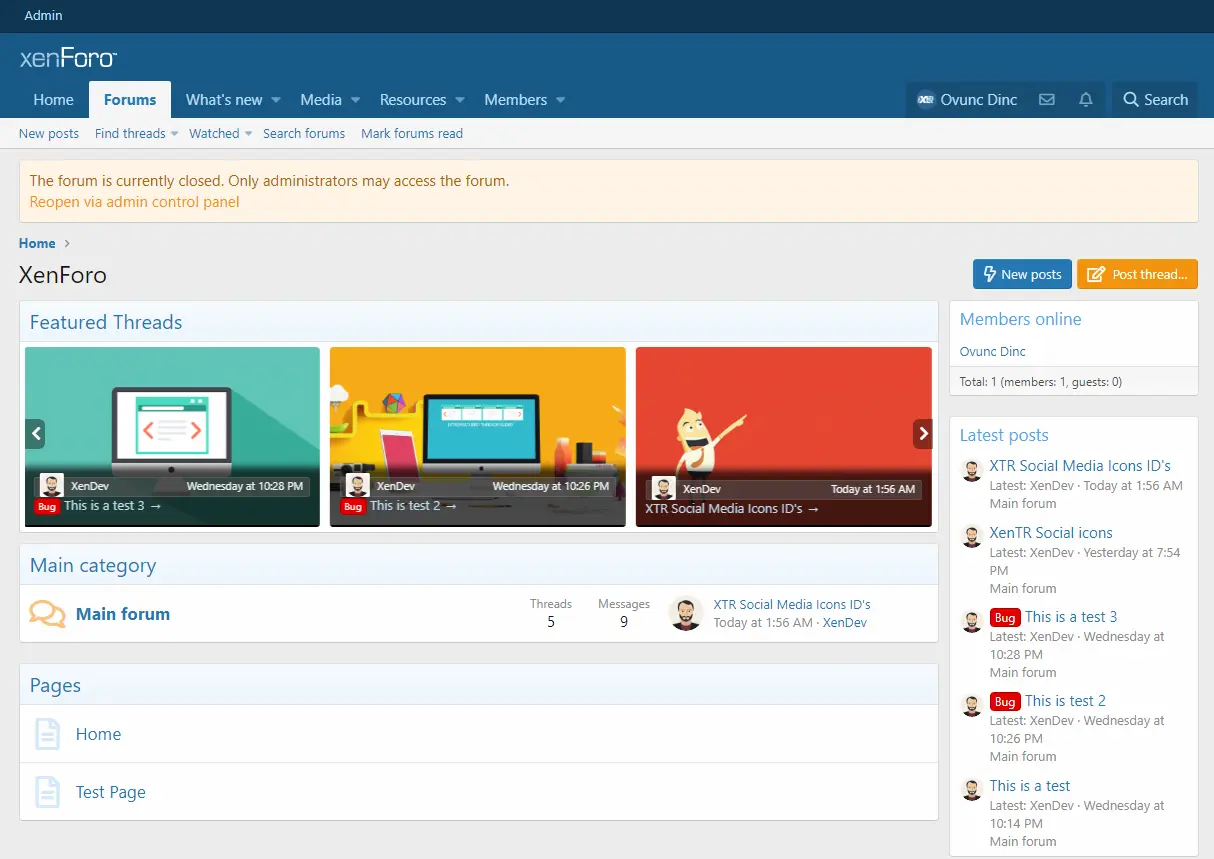1214x859 pixels.
Task: Open the Resources tab
Action: click(x=413, y=100)
